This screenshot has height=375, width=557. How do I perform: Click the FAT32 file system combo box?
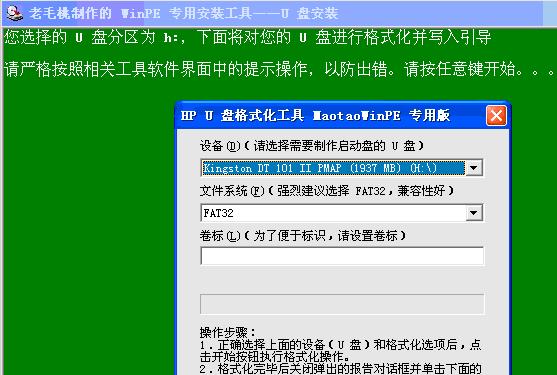pyautogui.click(x=342, y=213)
